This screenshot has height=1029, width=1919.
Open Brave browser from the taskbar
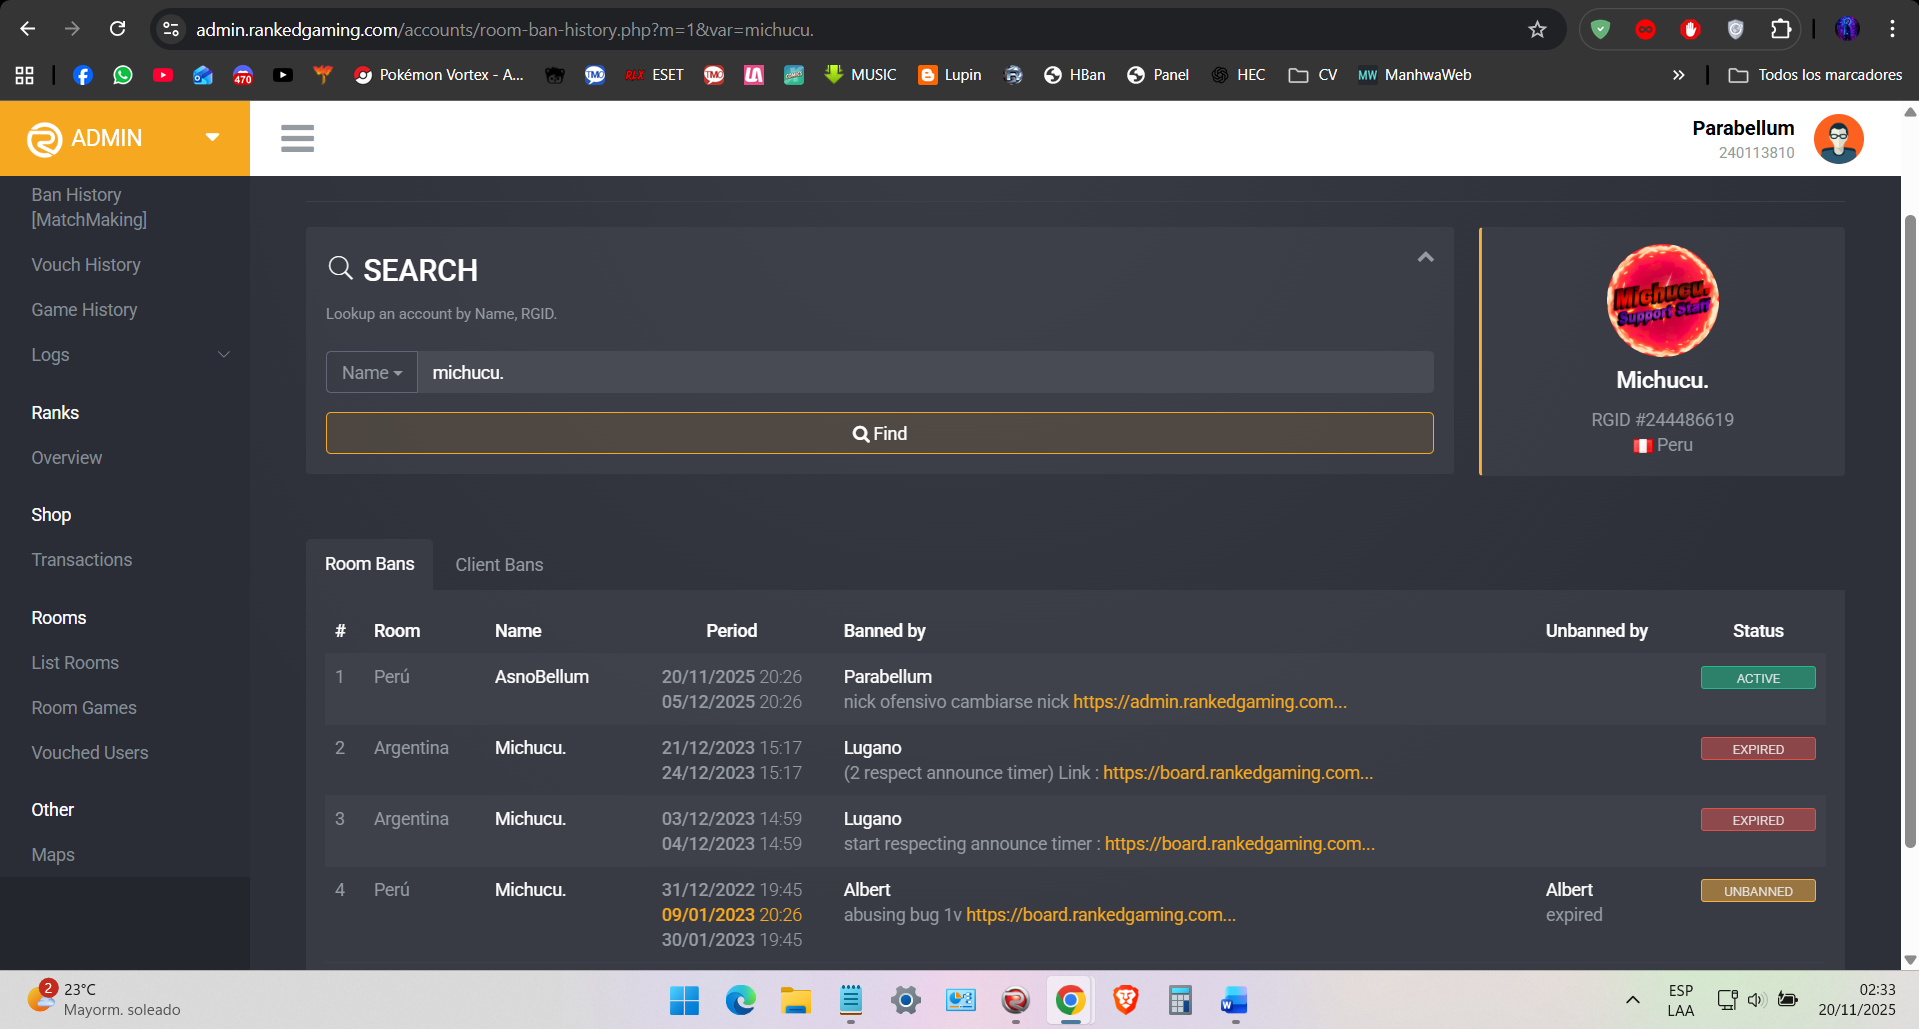pos(1125,1000)
